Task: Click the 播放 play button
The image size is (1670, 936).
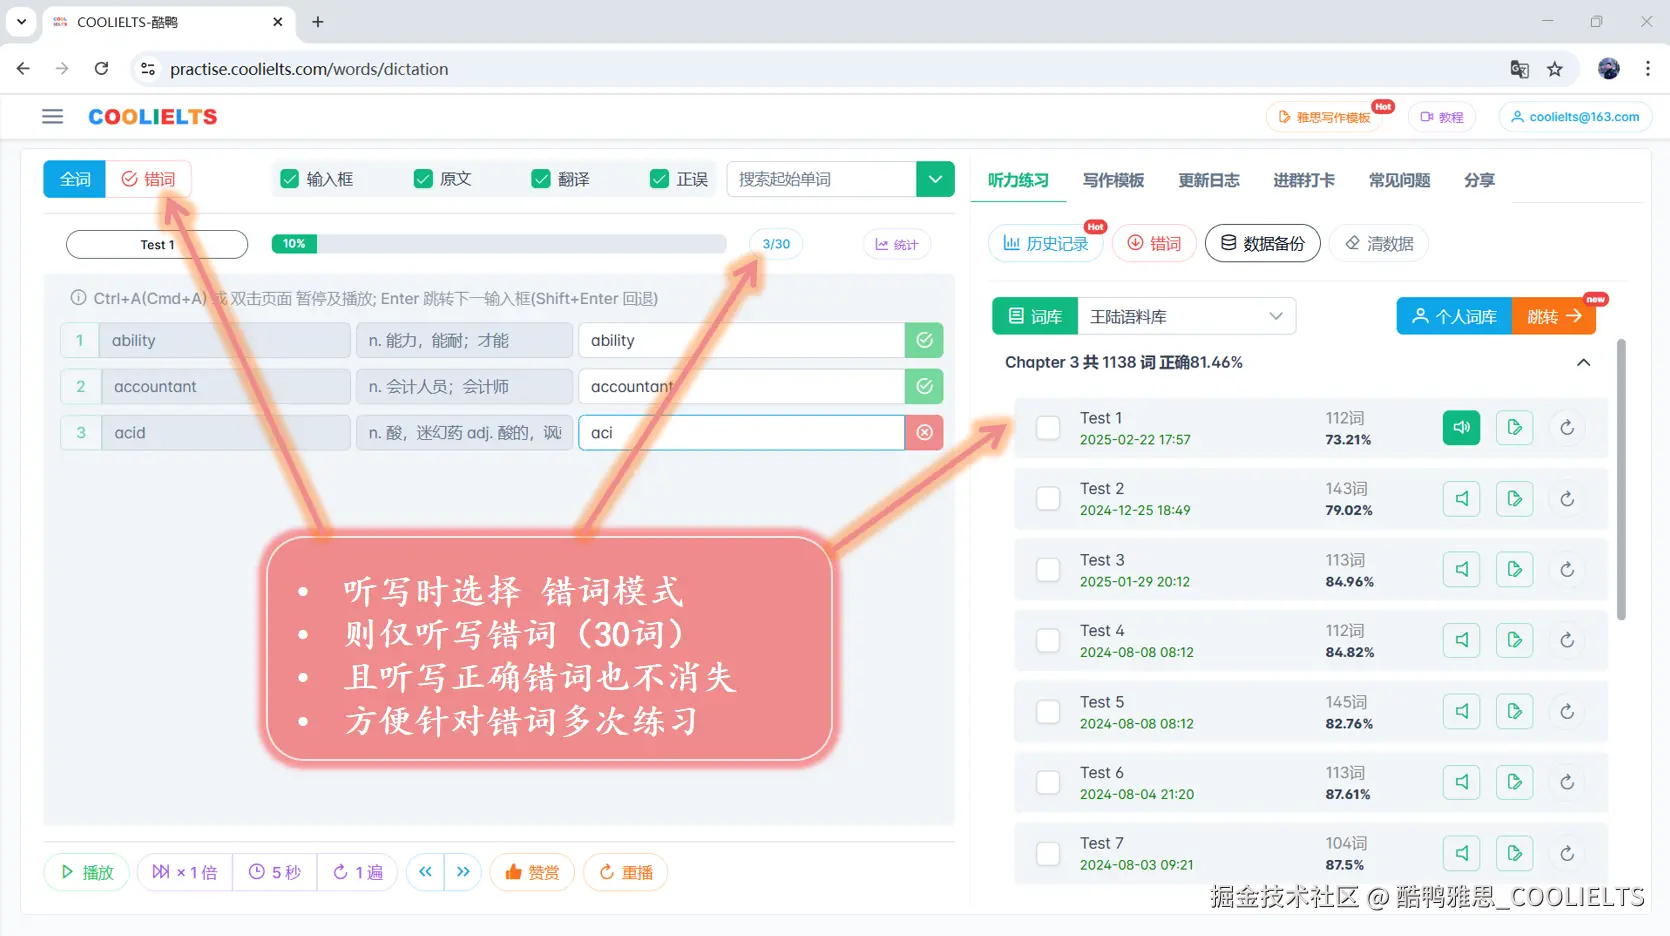Action: (x=86, y=872)
